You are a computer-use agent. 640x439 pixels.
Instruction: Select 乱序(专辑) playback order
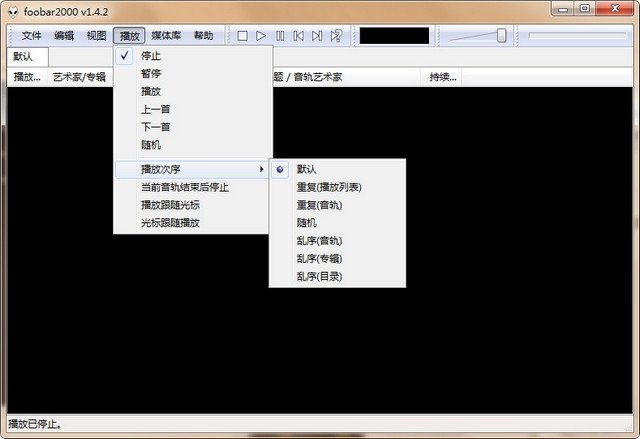(x=338, y=259)
